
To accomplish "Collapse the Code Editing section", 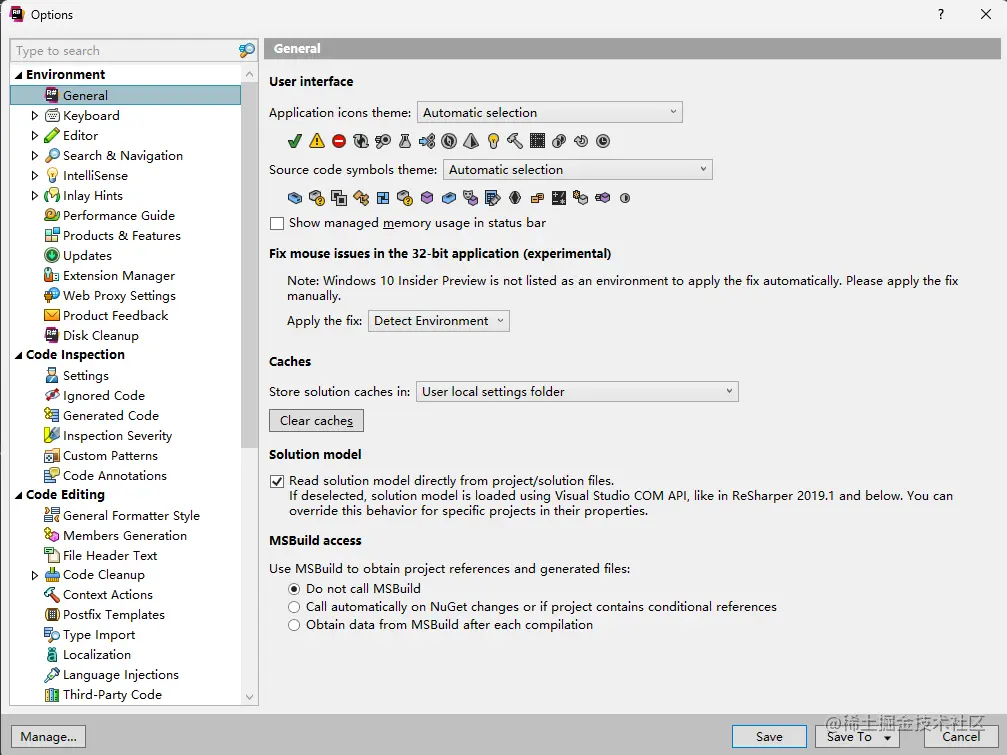I will coord(19,495).
